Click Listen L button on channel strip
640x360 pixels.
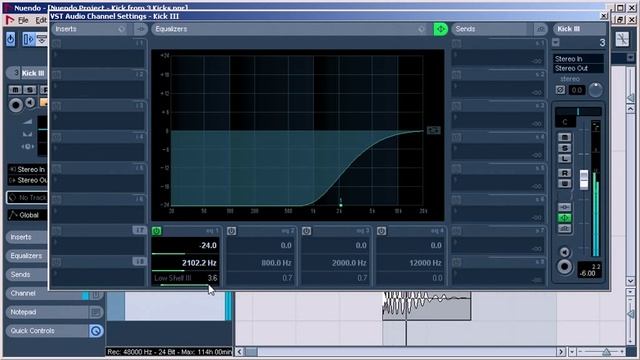click(564, 158)
